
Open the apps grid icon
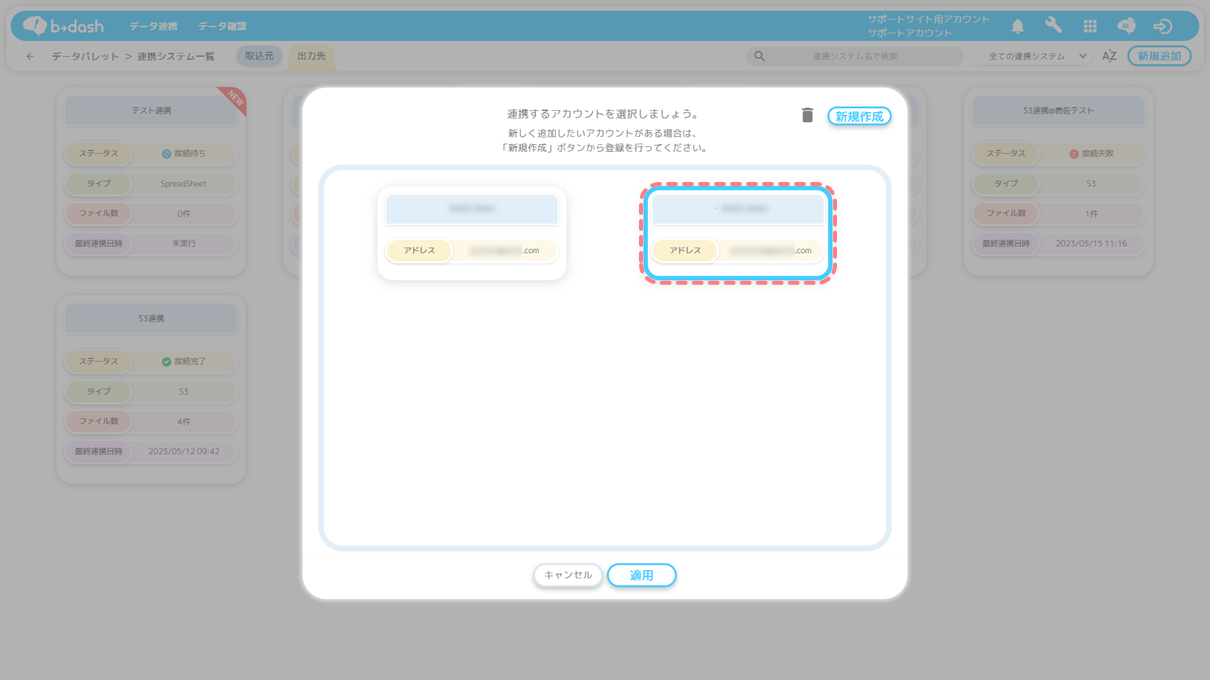[1090, 26]
